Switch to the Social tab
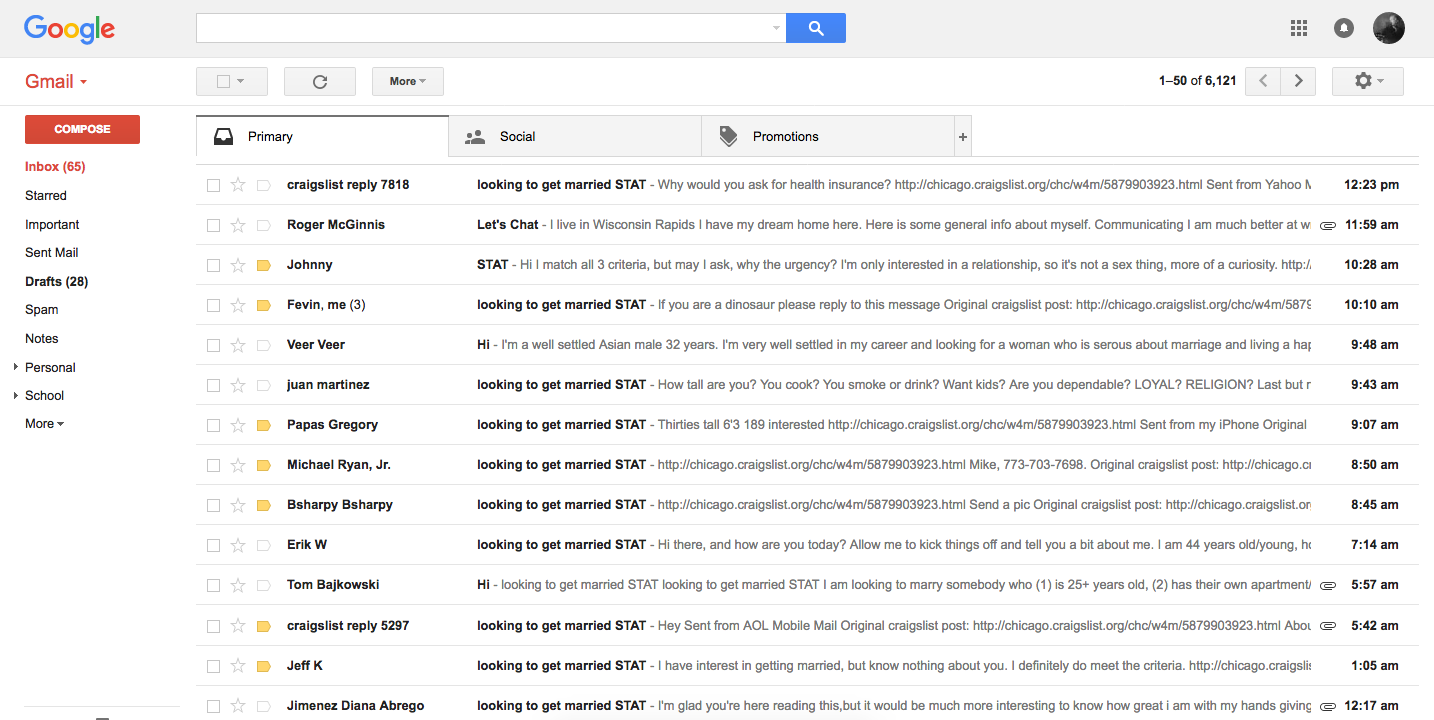 [x=575, y=137]
